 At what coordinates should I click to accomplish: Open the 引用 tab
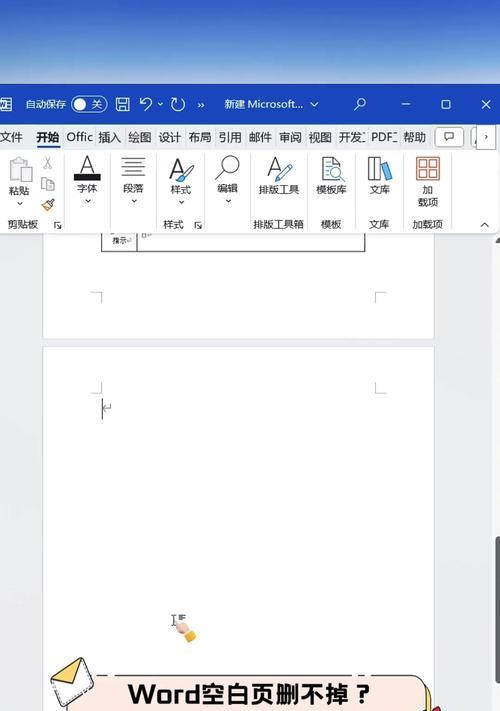230,137
